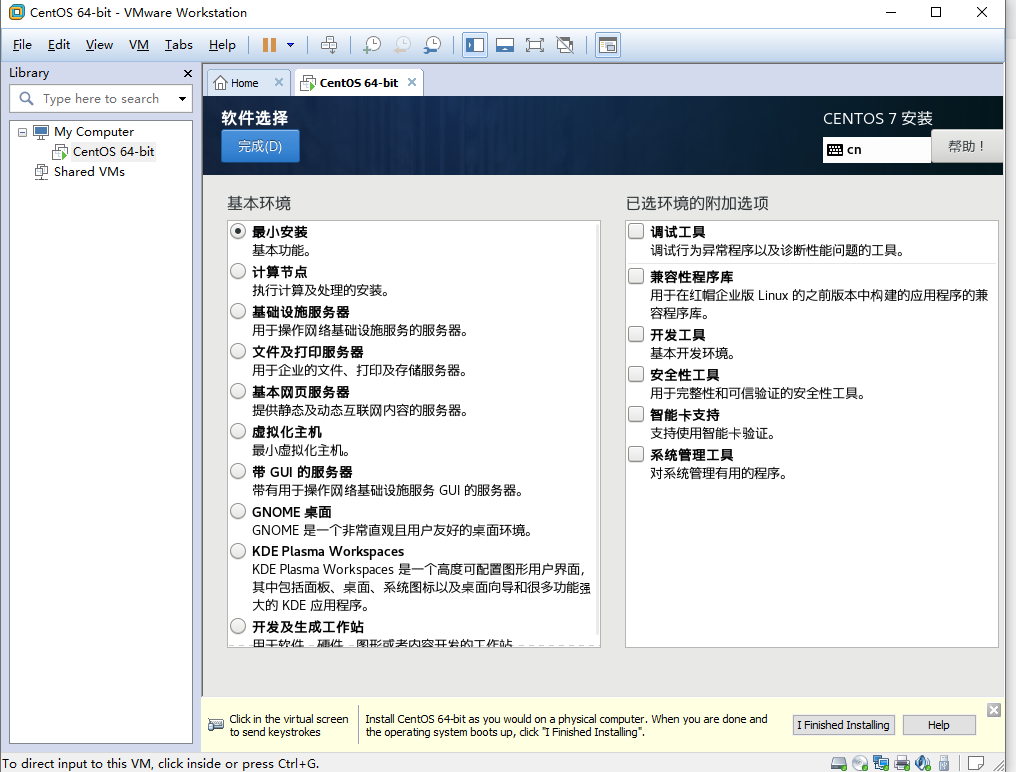Switch to the Home tab

[x=244, y=83]
